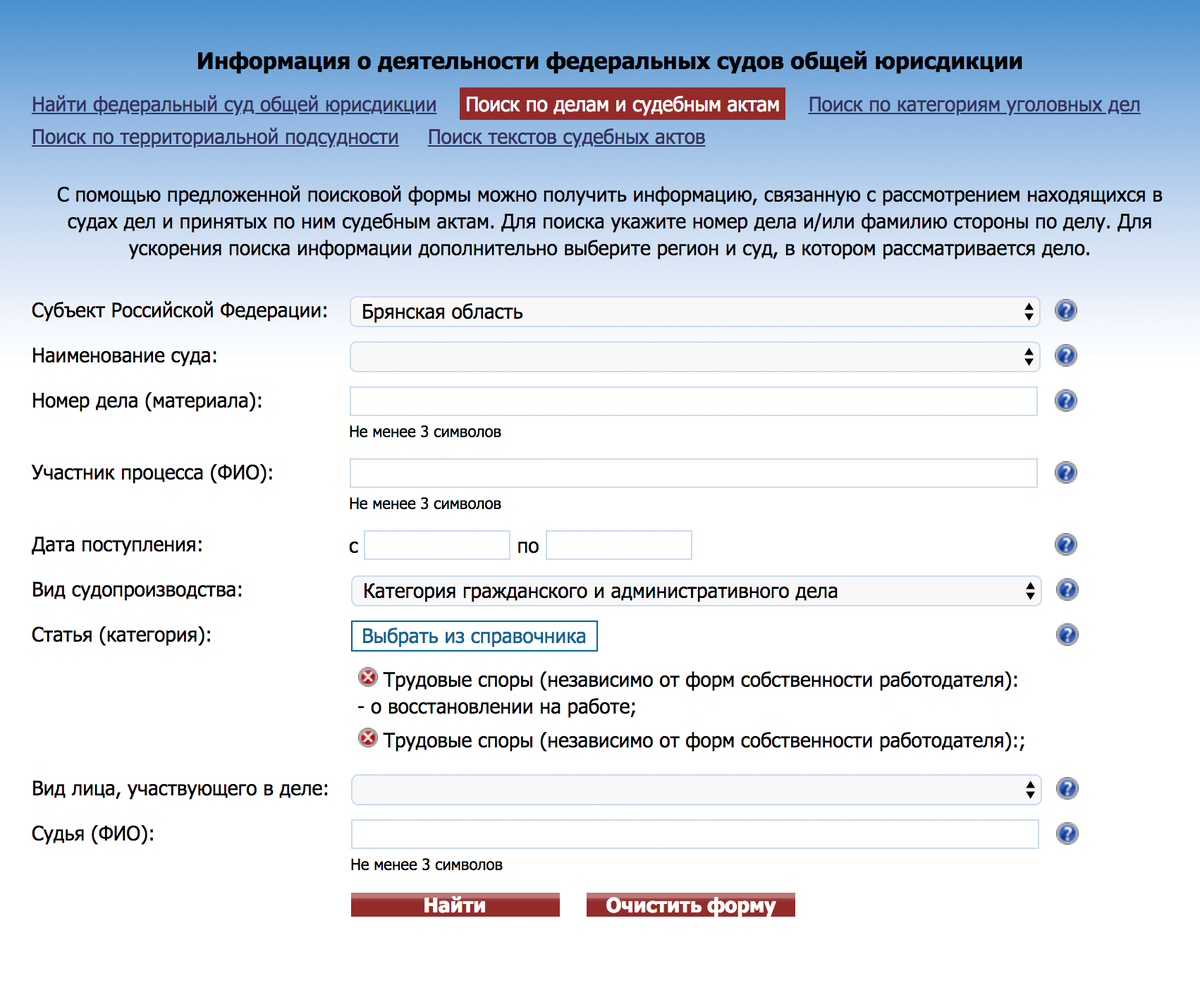The width and height of the screenshot is (1200, 990).
Task: Open help for Участник процесса field
Action: tap(1066, 473)
